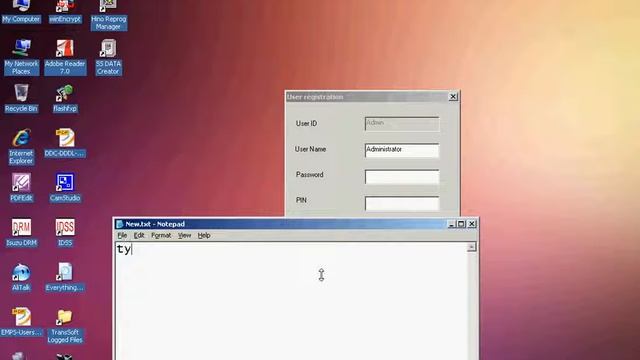Select the DDC-DDDL PDF file icon

[x=65, y=143]
